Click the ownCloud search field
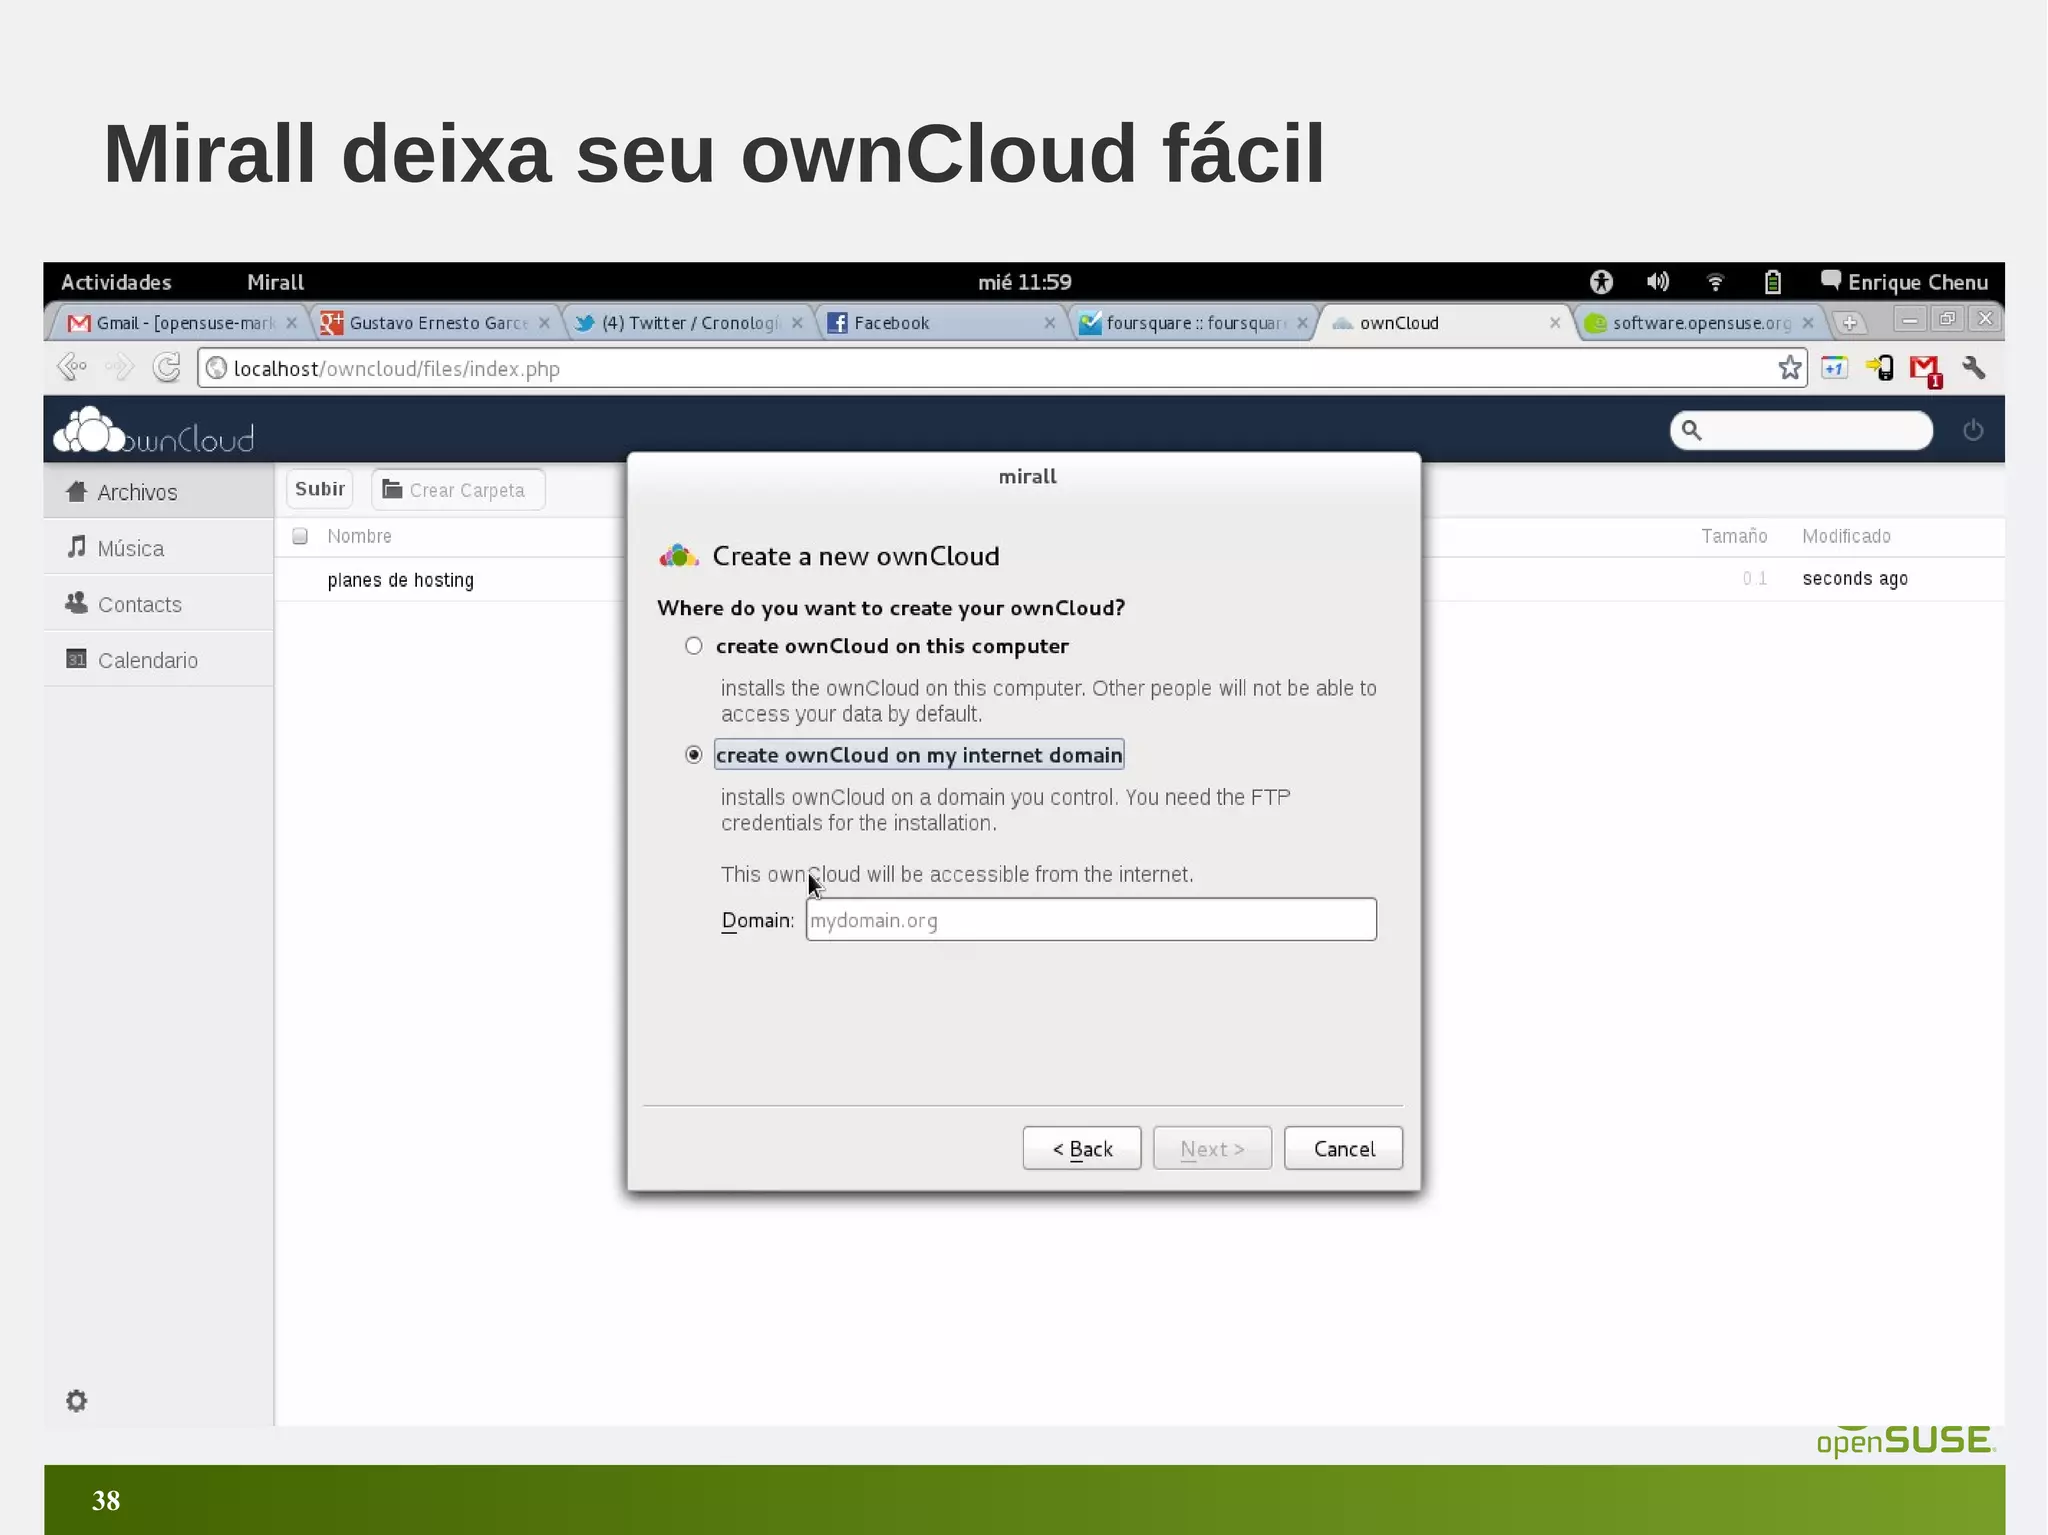 [x=1801, y=430]
